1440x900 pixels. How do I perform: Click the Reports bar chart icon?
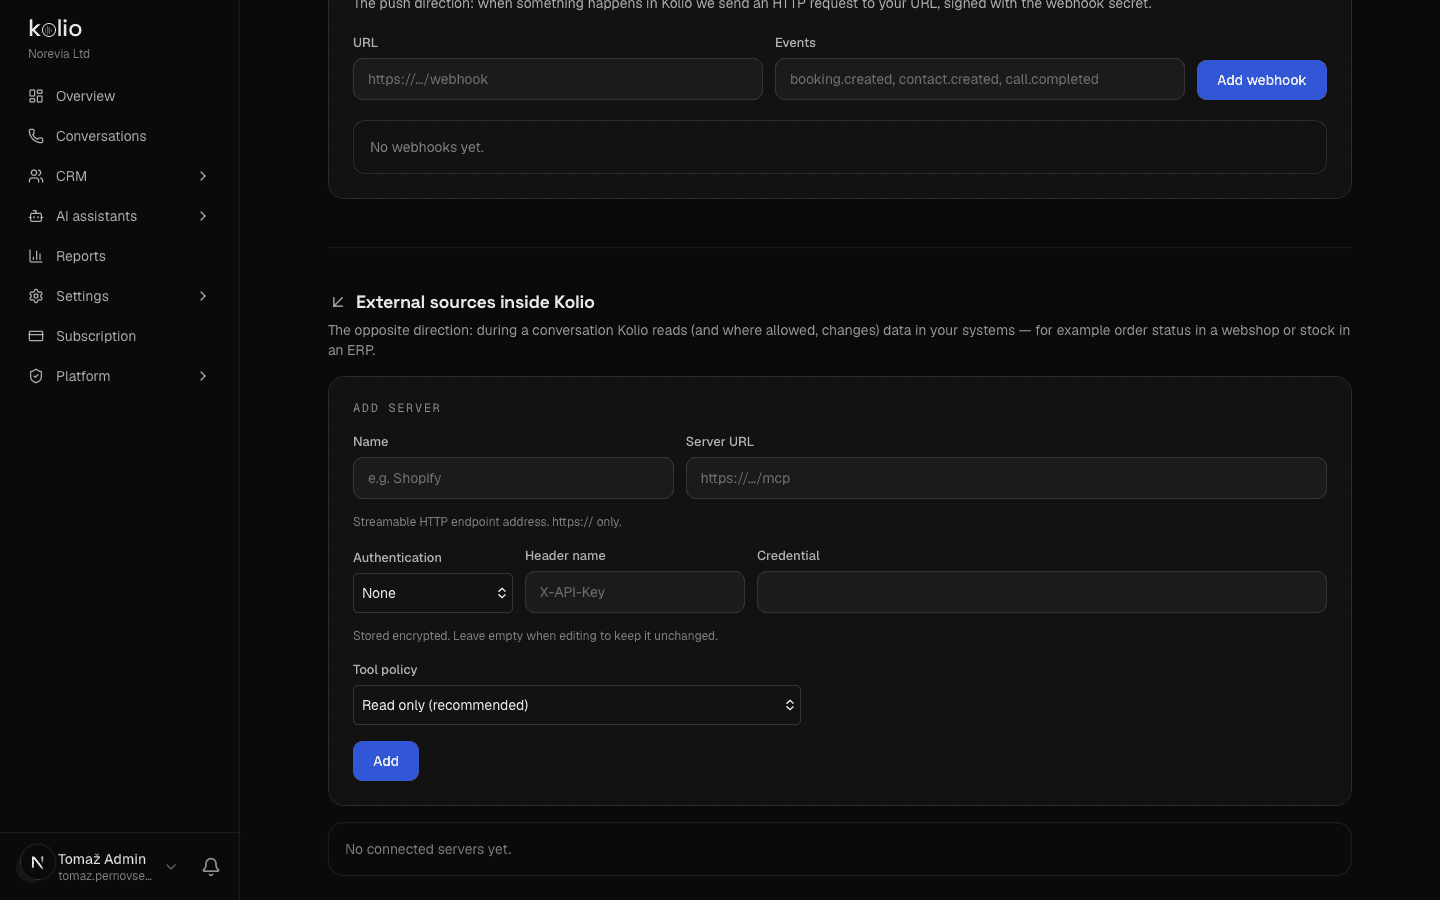point(36,256)
